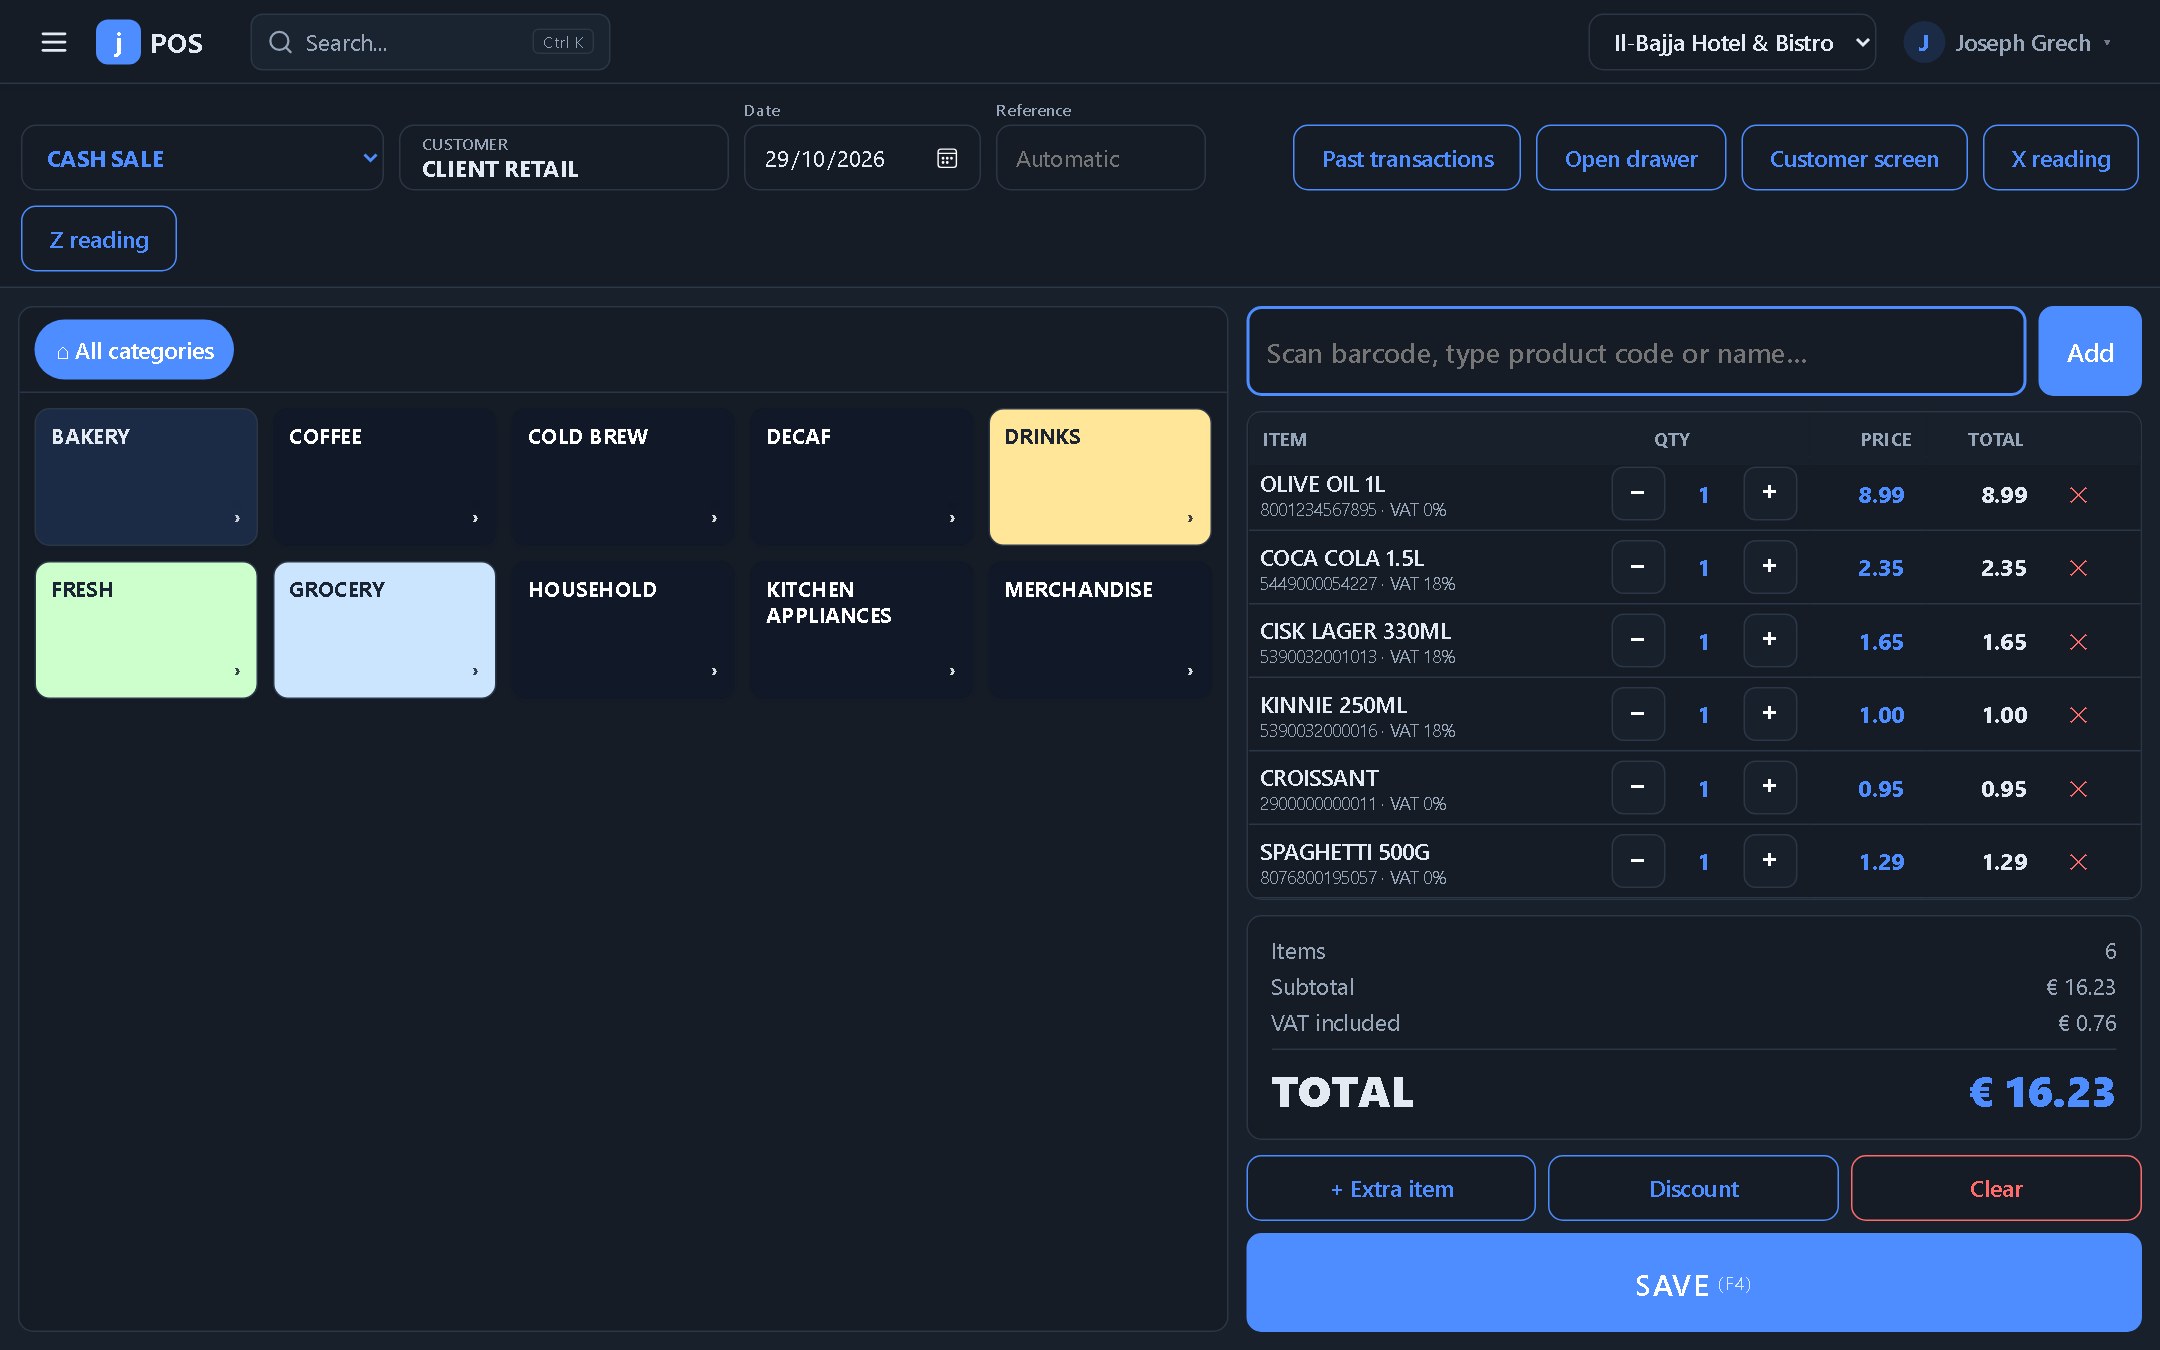Viewport: 2160px width, 1350px height.
Task: Run the Z reading report
Action: click(x=99, y=239)
